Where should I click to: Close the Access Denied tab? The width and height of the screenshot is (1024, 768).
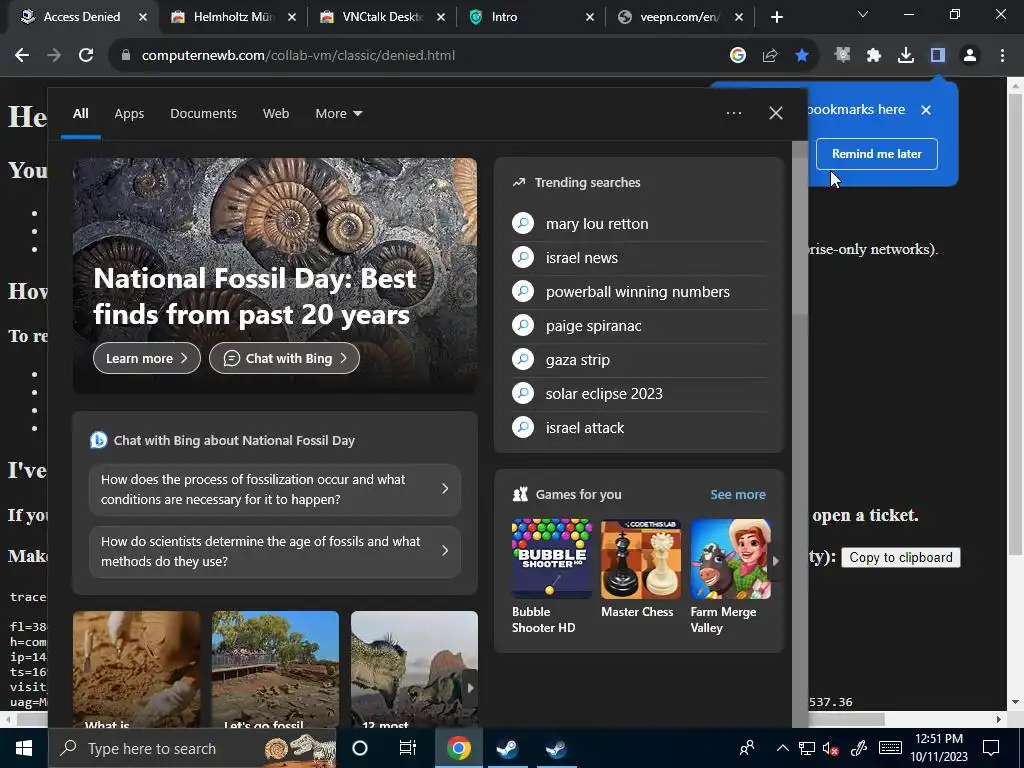(143, 17)
